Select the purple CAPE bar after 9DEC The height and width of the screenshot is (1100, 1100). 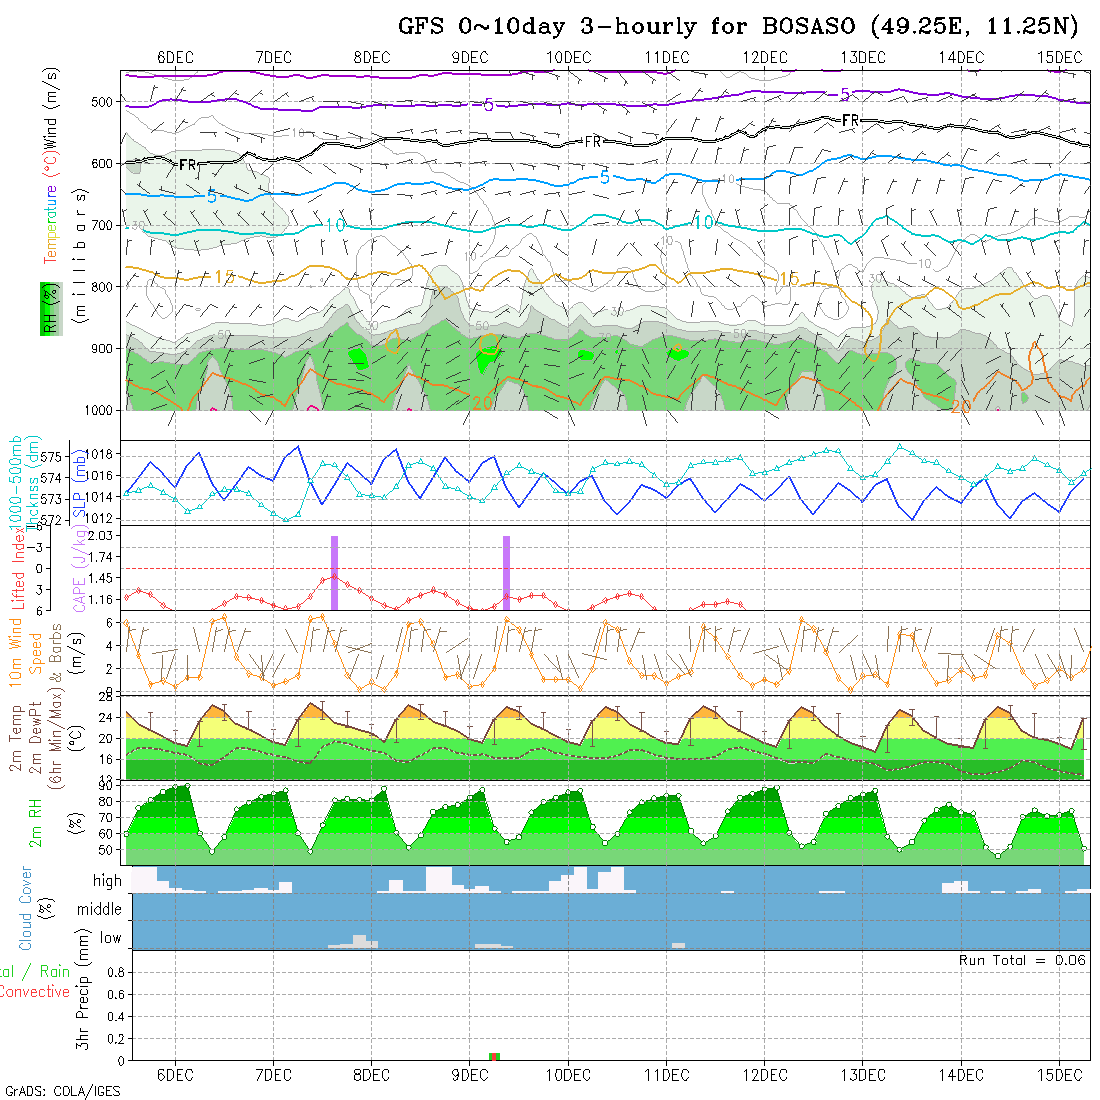506,572
